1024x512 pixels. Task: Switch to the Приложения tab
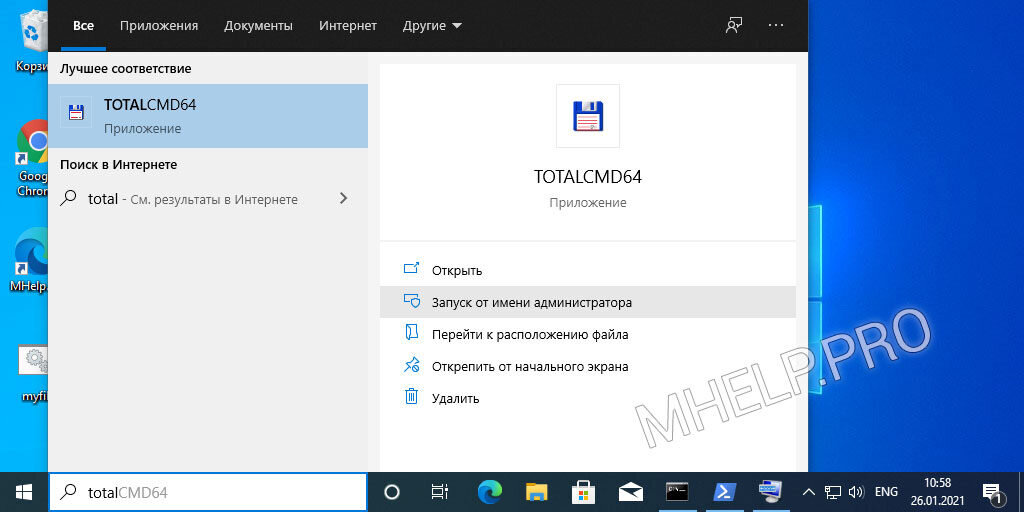(x=159, y=26)
